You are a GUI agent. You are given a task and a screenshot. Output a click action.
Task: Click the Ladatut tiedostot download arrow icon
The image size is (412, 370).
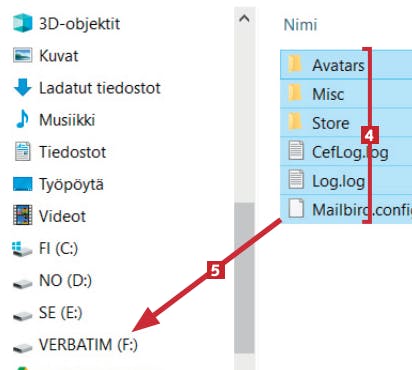point(23,87)
